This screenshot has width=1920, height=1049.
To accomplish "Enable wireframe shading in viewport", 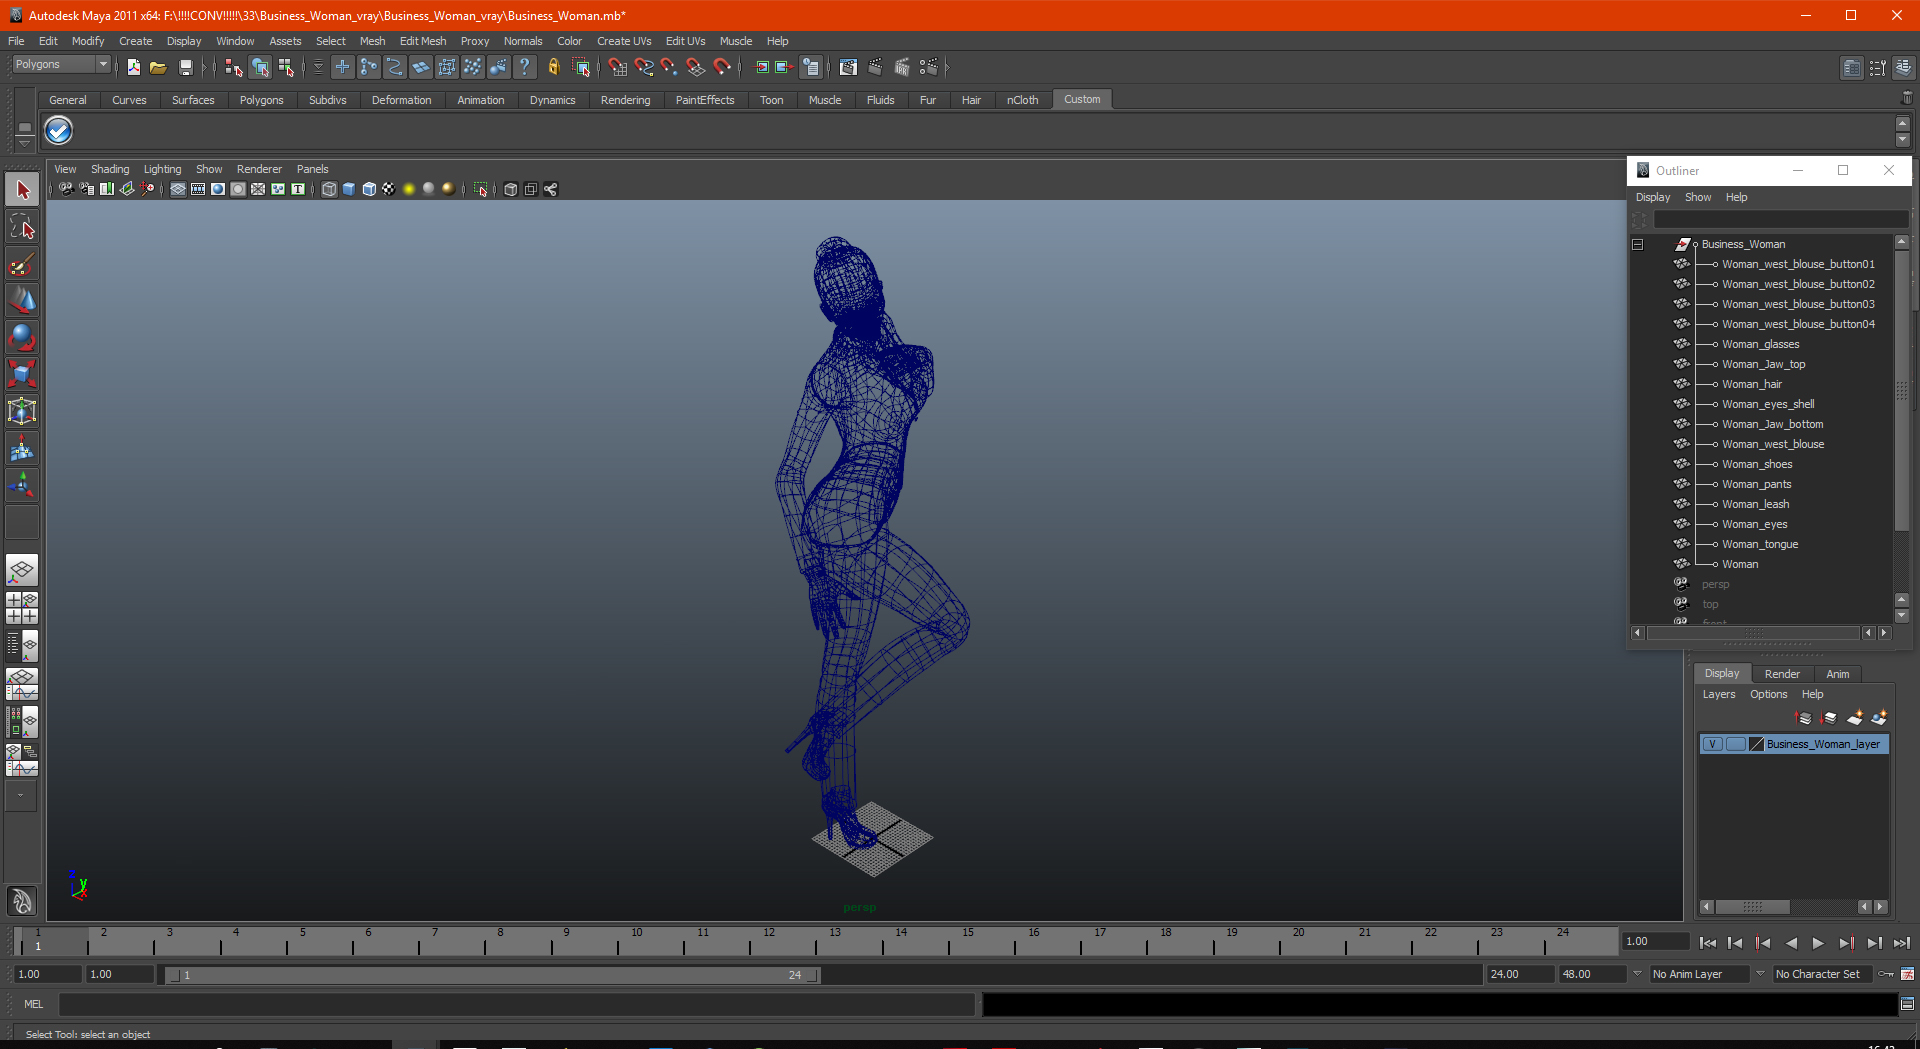I will (x=329, y=189).
